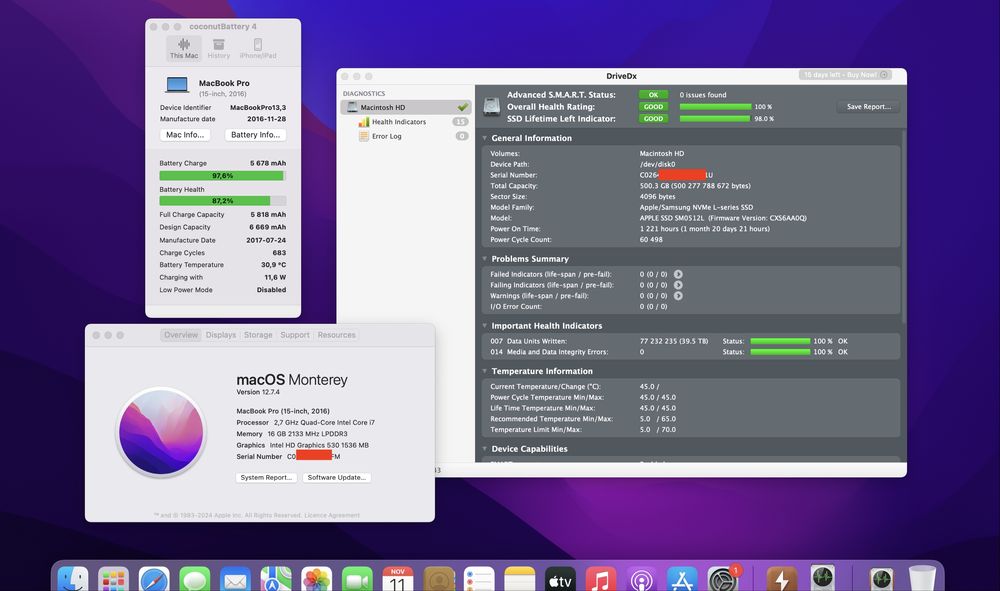Open Photos from the Dock
Image resolution: width=1000 pixels, height=591 pixels.
point(317,579)
